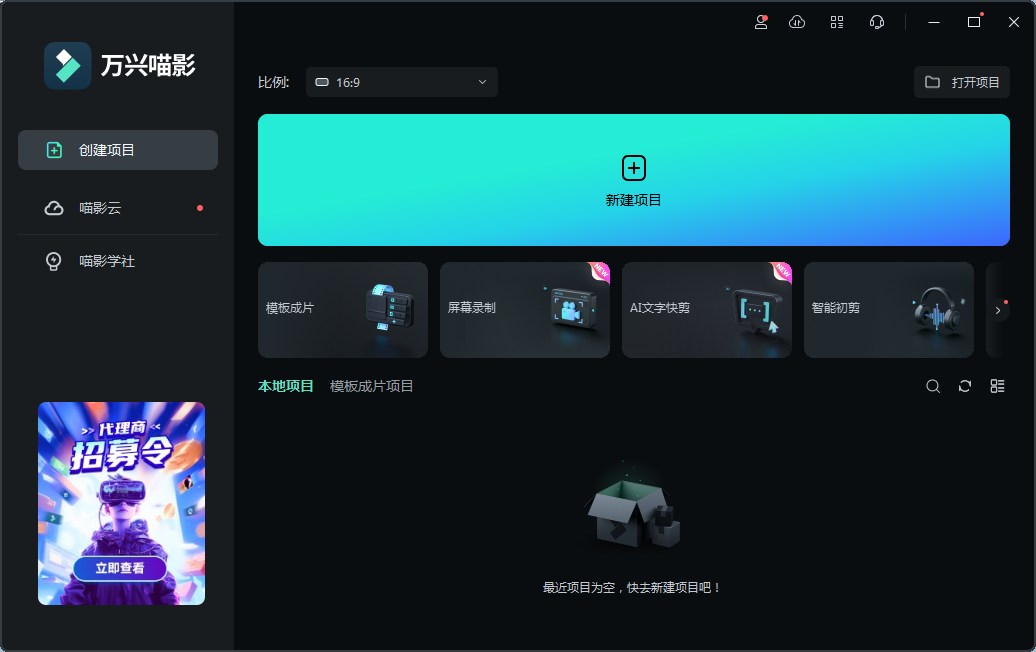The height and width of the screenshot is (652, 1036).
Task: Open the 智能初剪 smart cut tool
Action: [888, 310]
